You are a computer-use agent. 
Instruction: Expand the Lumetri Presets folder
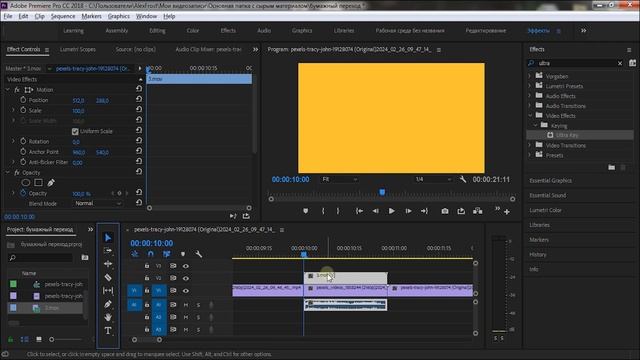click(530, 86)
